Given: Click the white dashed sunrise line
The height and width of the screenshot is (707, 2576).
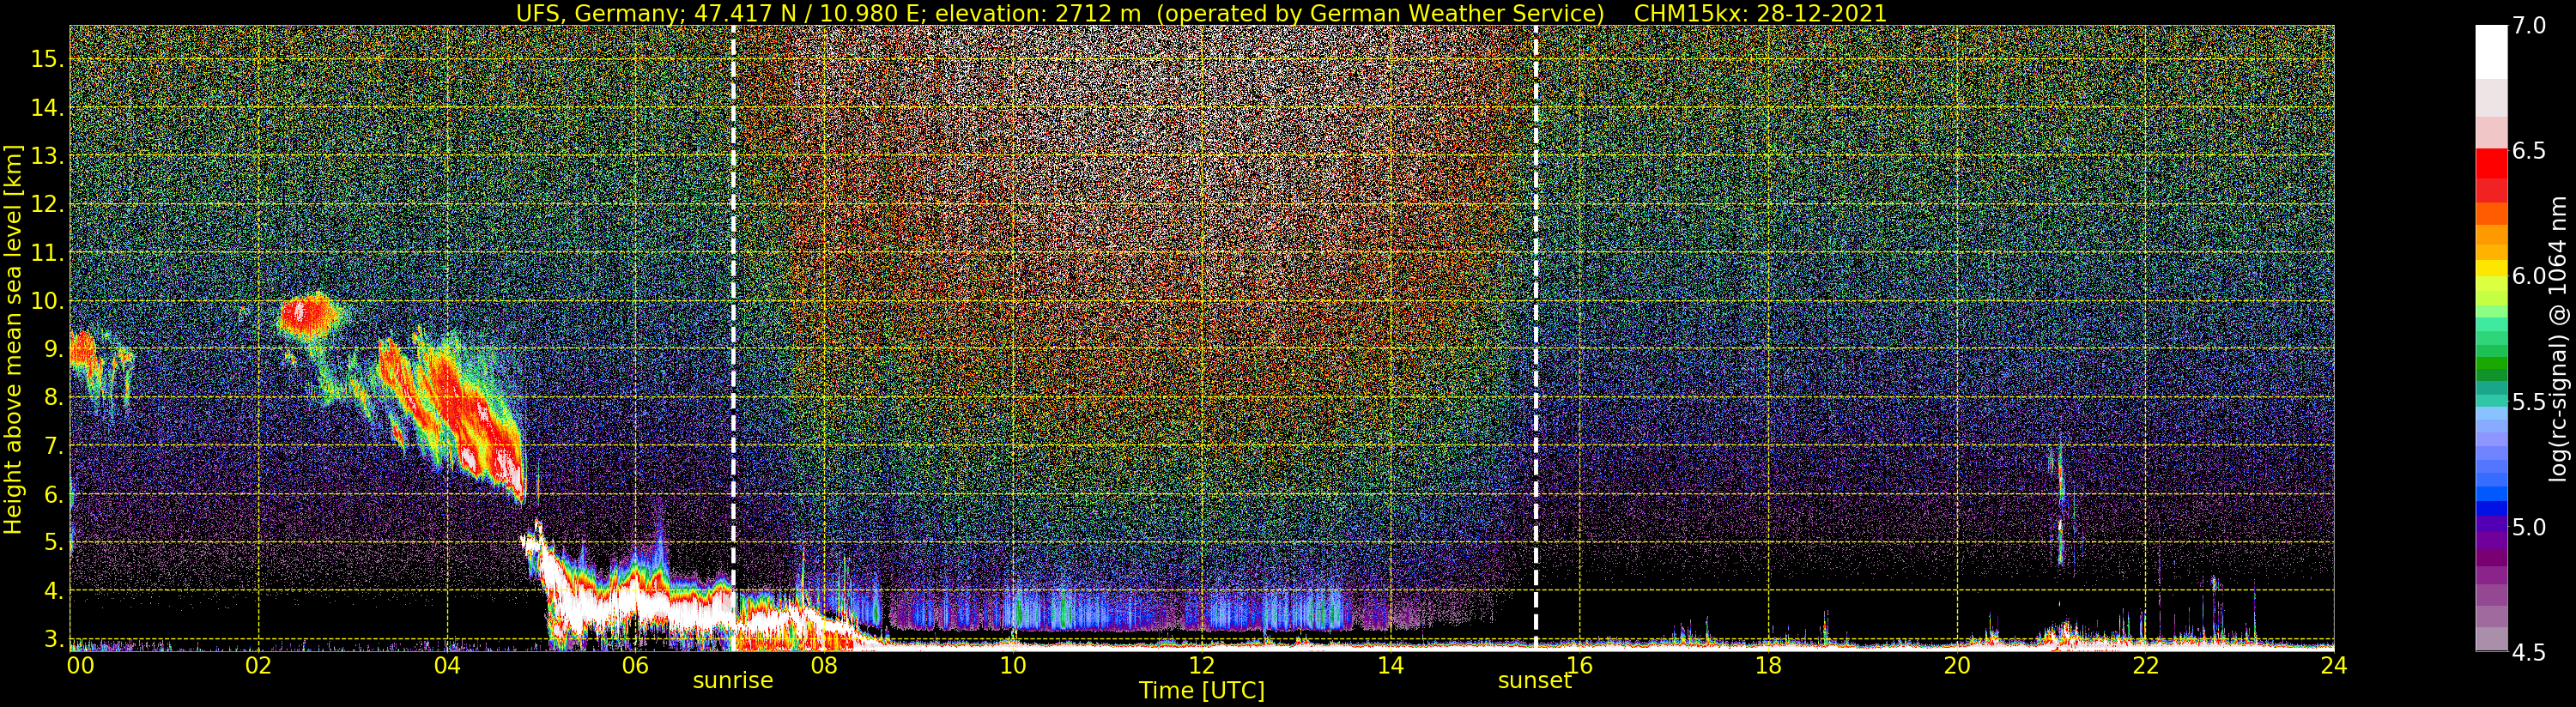Looking at the screenshot, I should (734, 300).
